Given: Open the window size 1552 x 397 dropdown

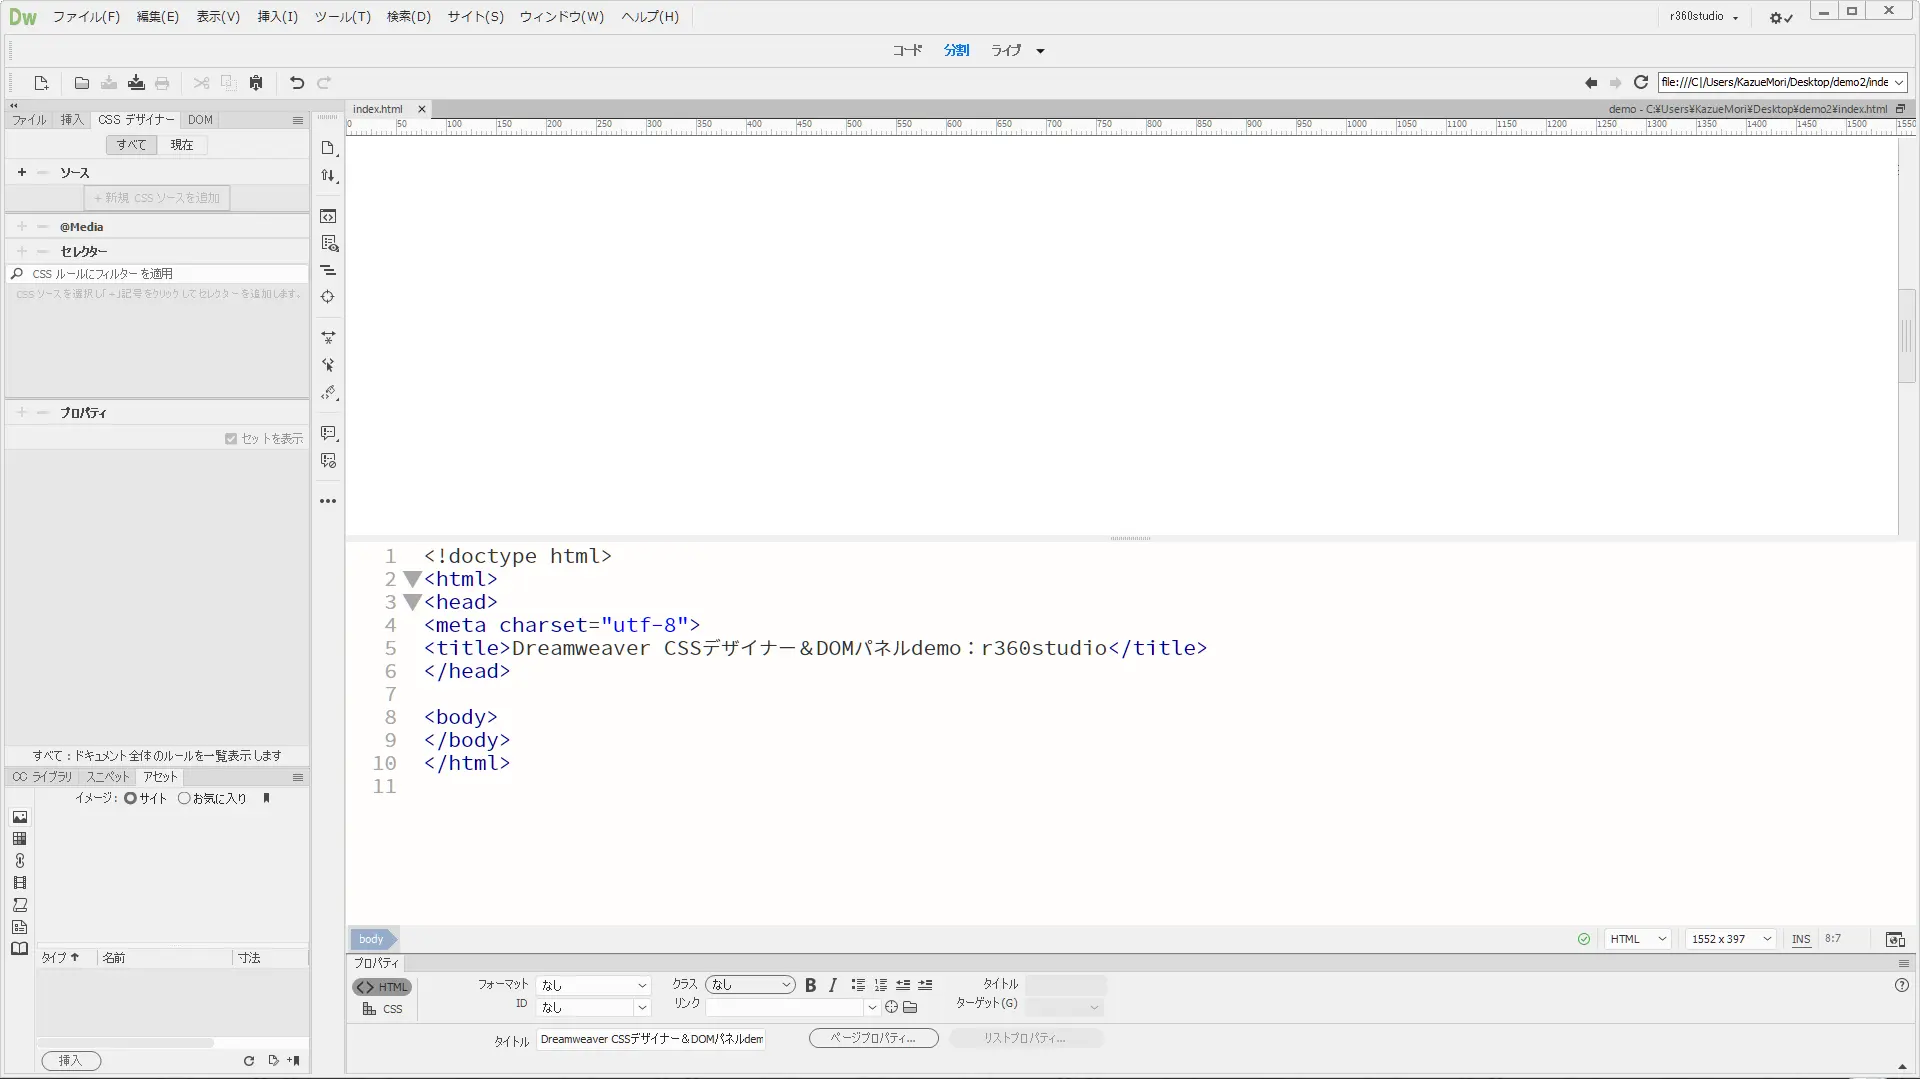Looking at the screenshot, I should (1731, 939).
